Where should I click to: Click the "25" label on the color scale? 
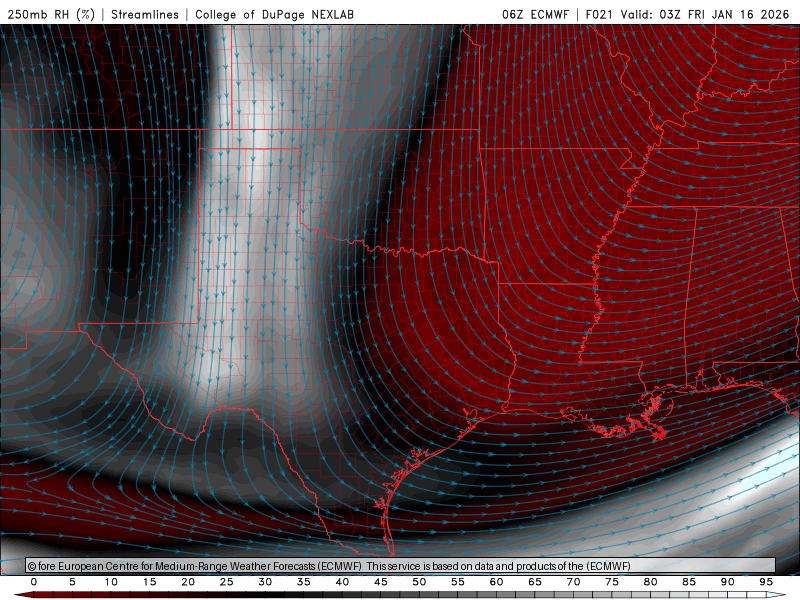click(227, 582)
